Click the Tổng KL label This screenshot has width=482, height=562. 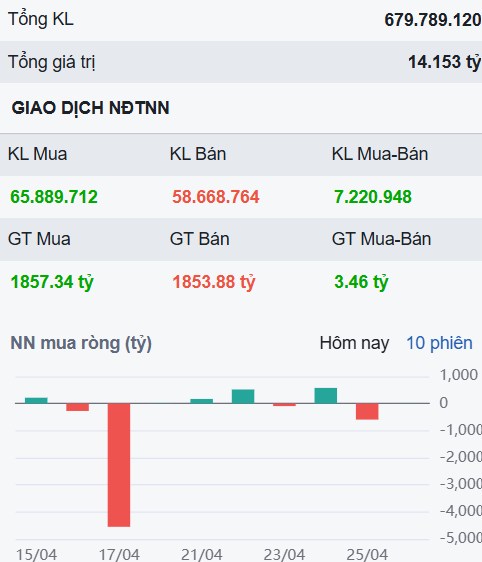click(41, 19)
